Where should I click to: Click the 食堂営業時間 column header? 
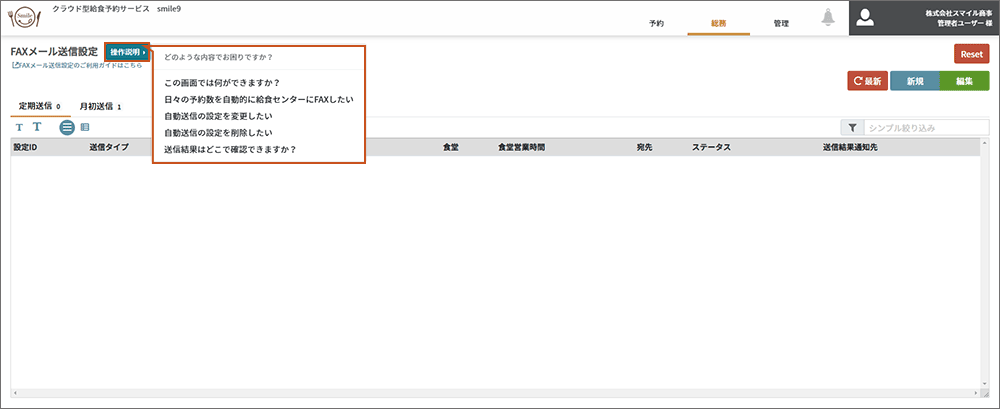[522, 147]
